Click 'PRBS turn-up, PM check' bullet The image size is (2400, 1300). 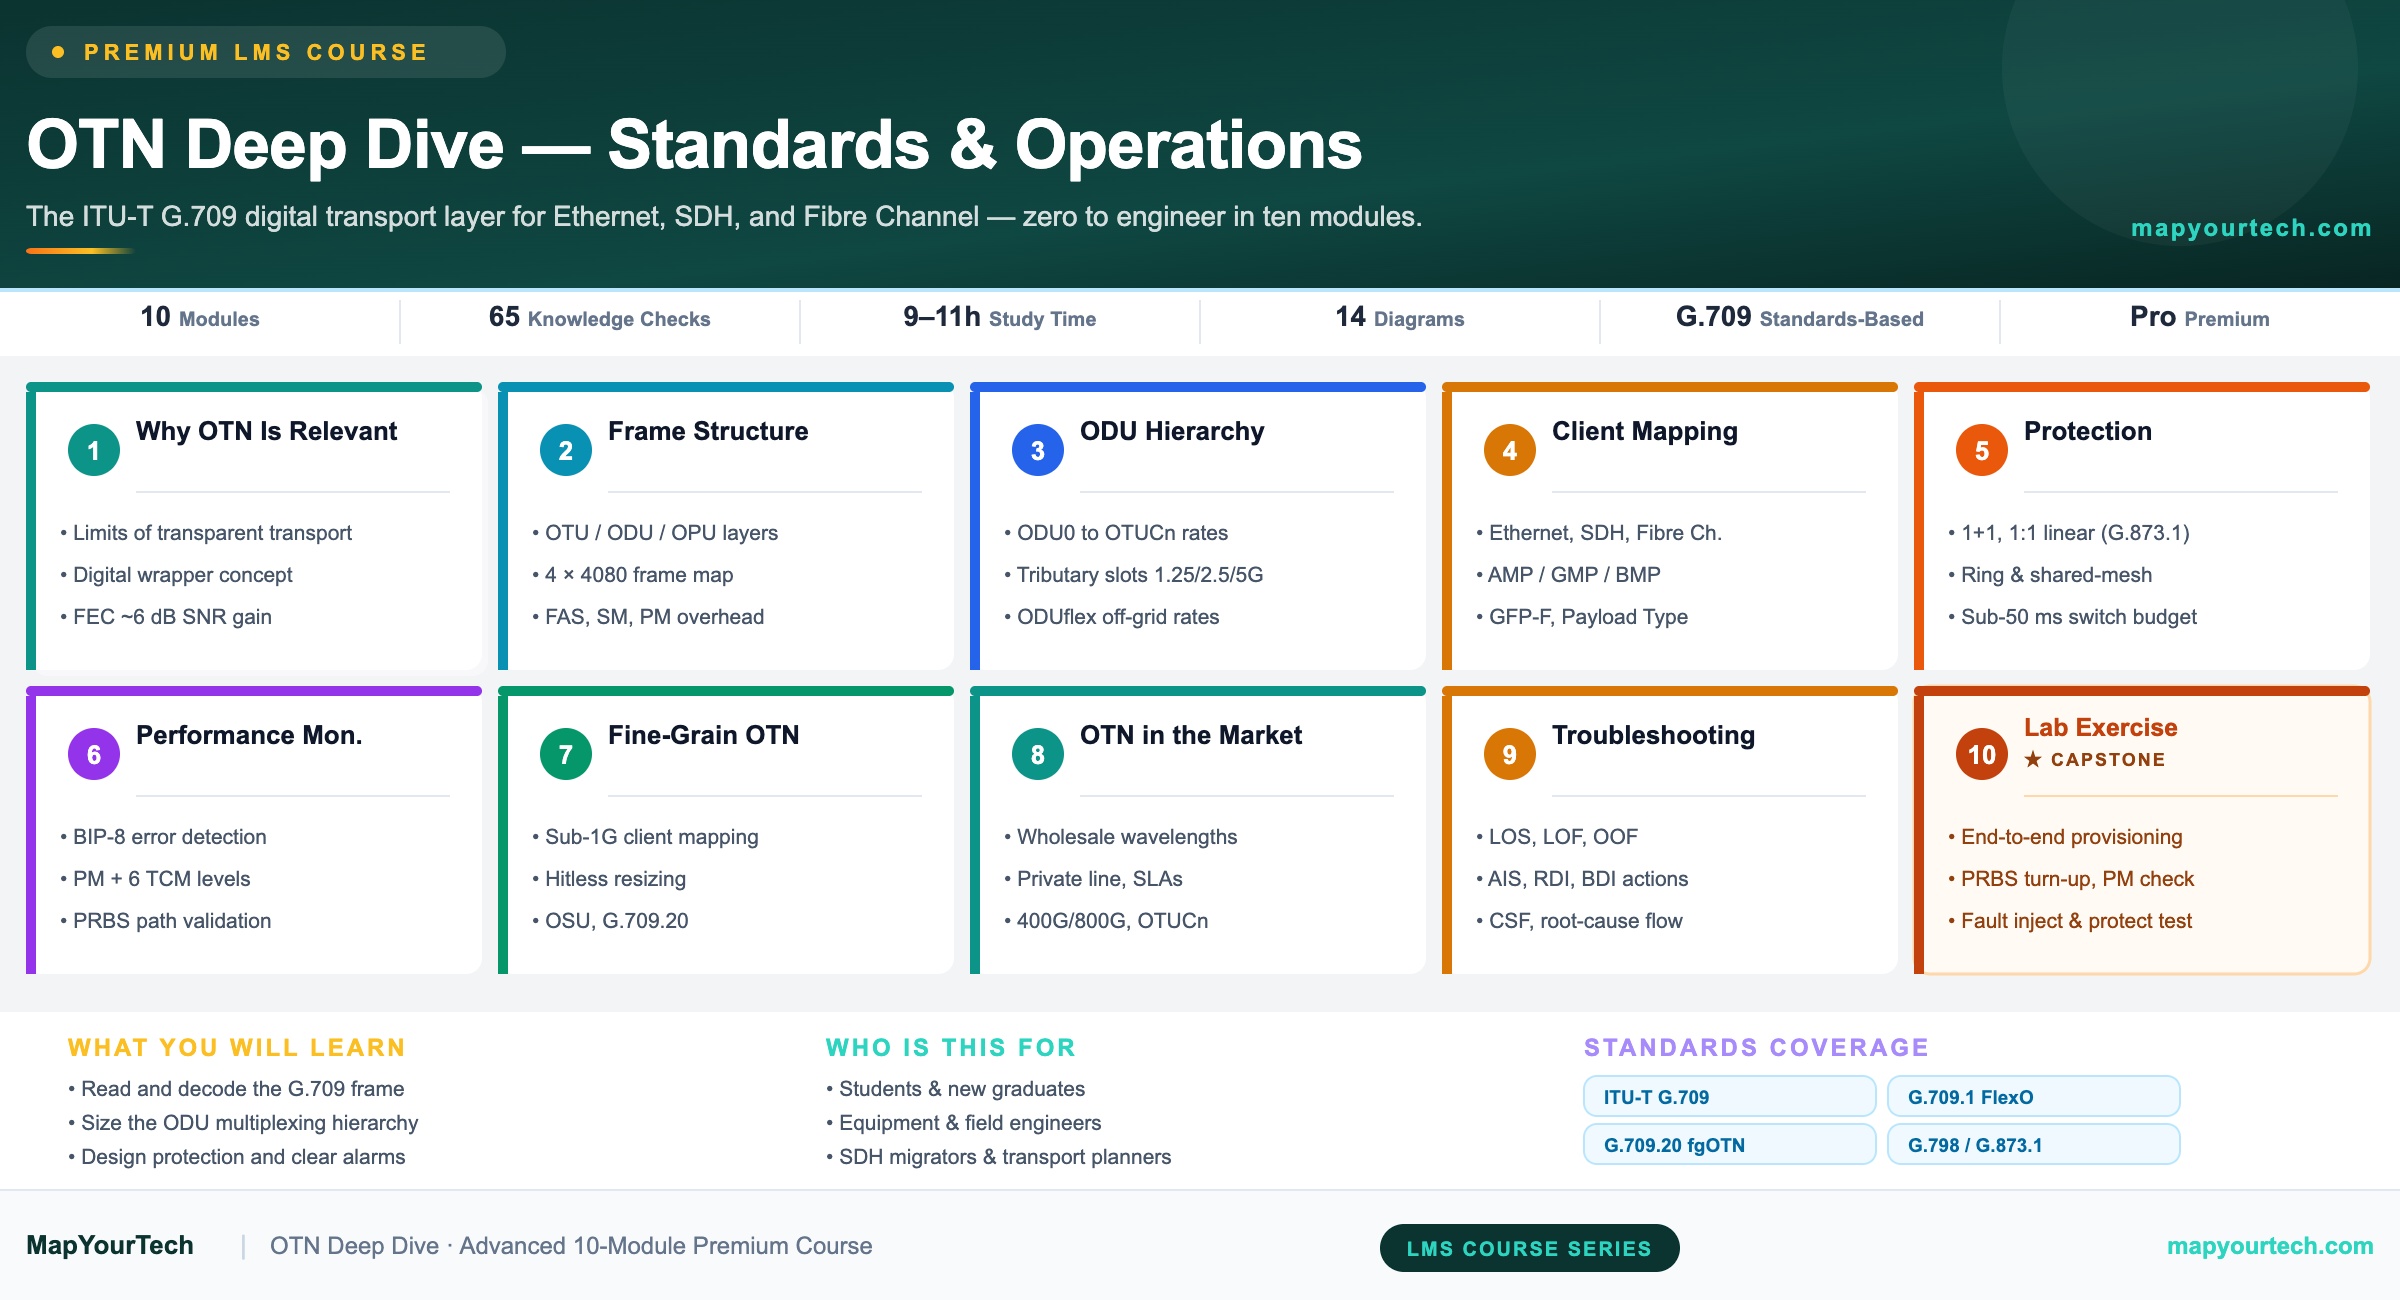point(2071,879)
